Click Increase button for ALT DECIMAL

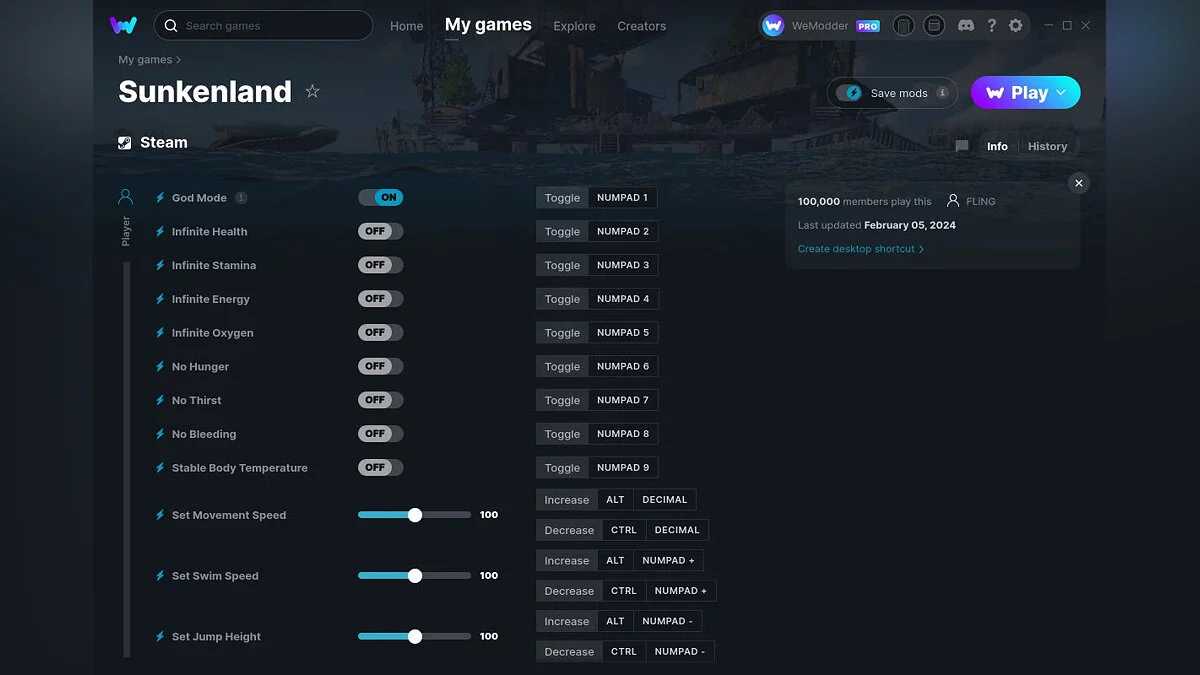tap(566, 500)
